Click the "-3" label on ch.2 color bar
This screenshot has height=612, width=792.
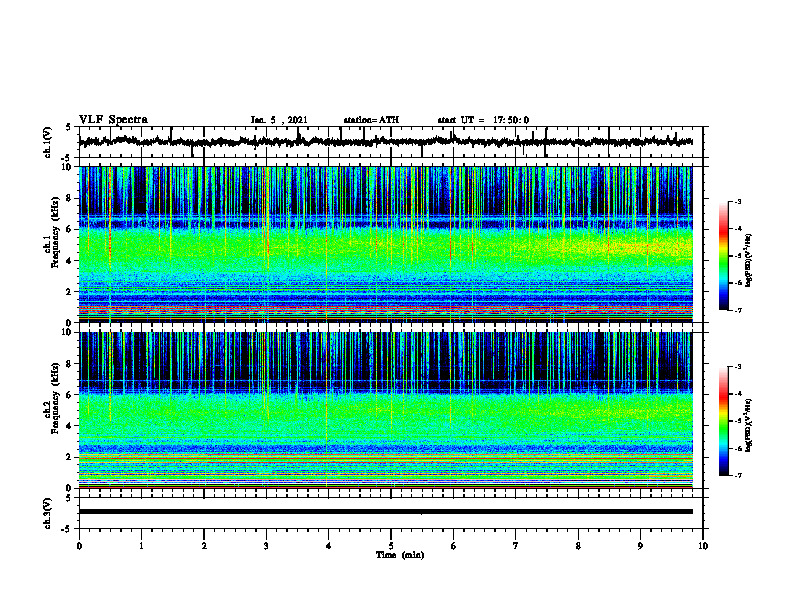click(x=738, y=367)
